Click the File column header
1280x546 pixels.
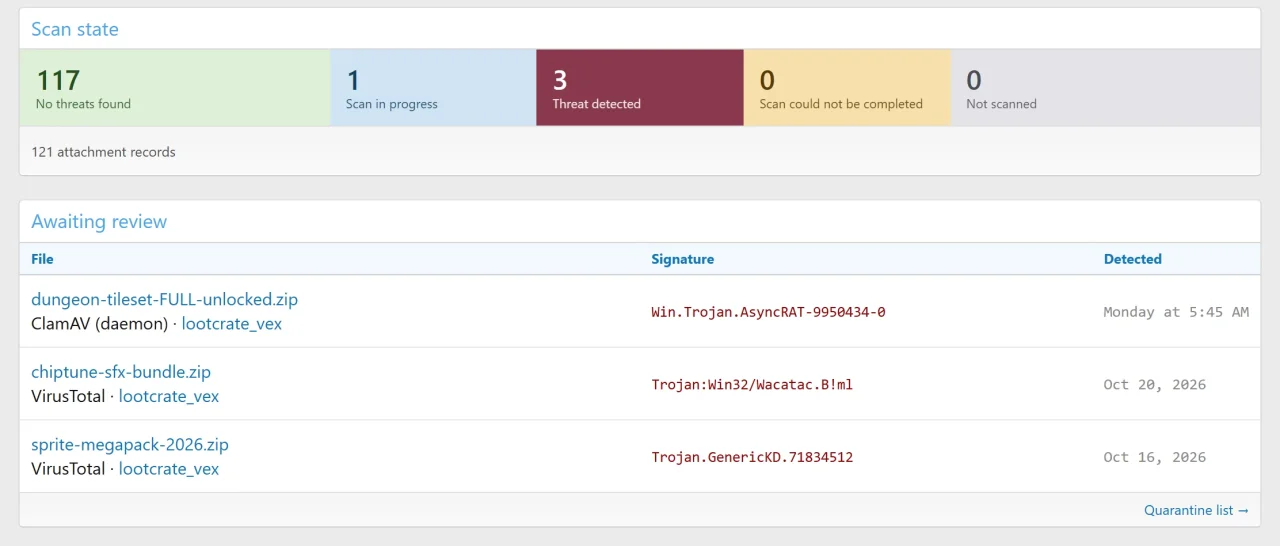pos(42,259)
